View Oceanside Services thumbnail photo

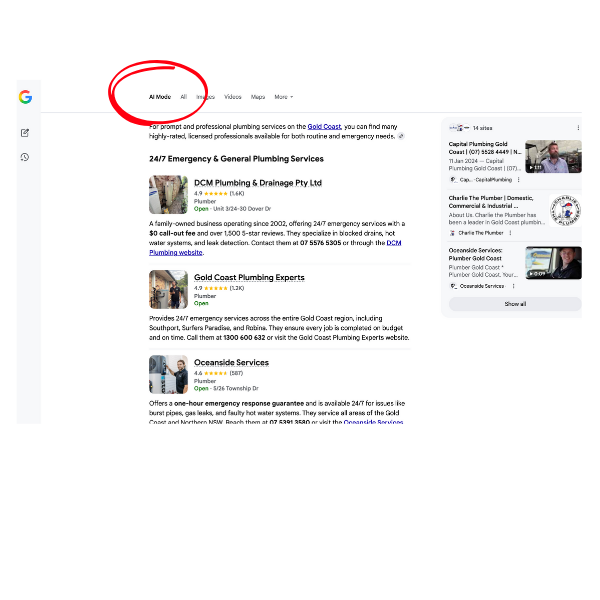point(168,374)
